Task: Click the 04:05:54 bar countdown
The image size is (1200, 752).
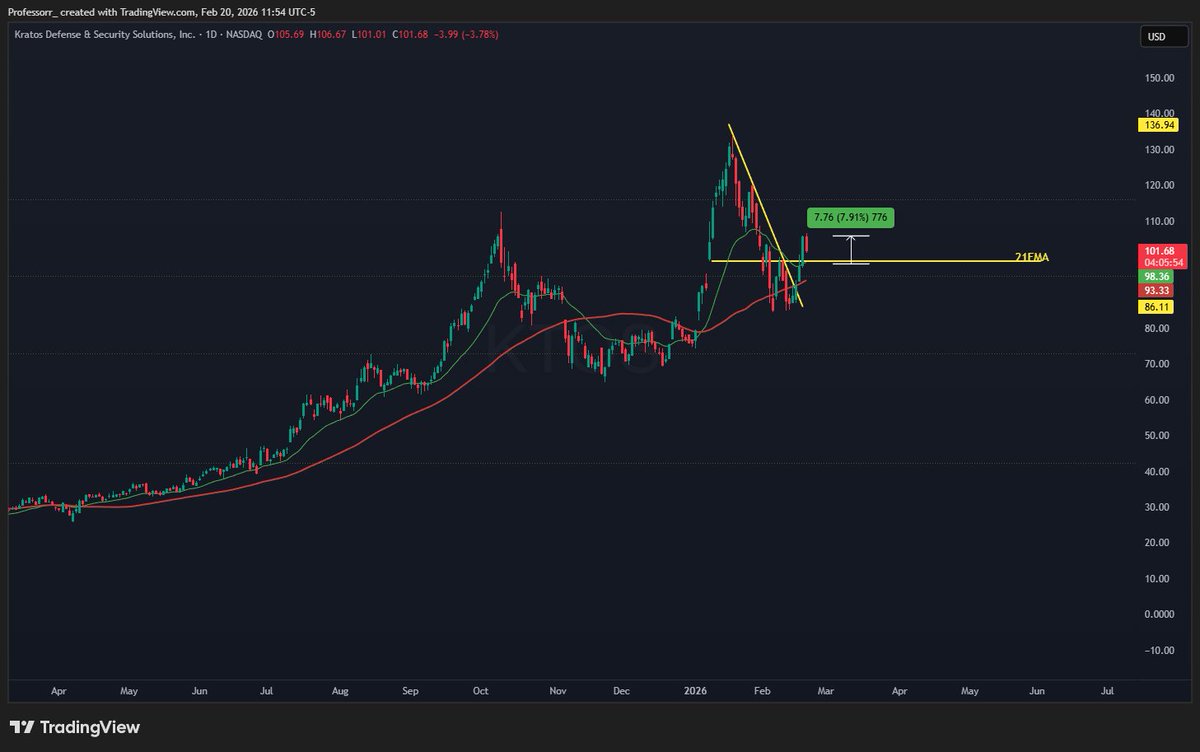Action: click(x=1162, y=262)
